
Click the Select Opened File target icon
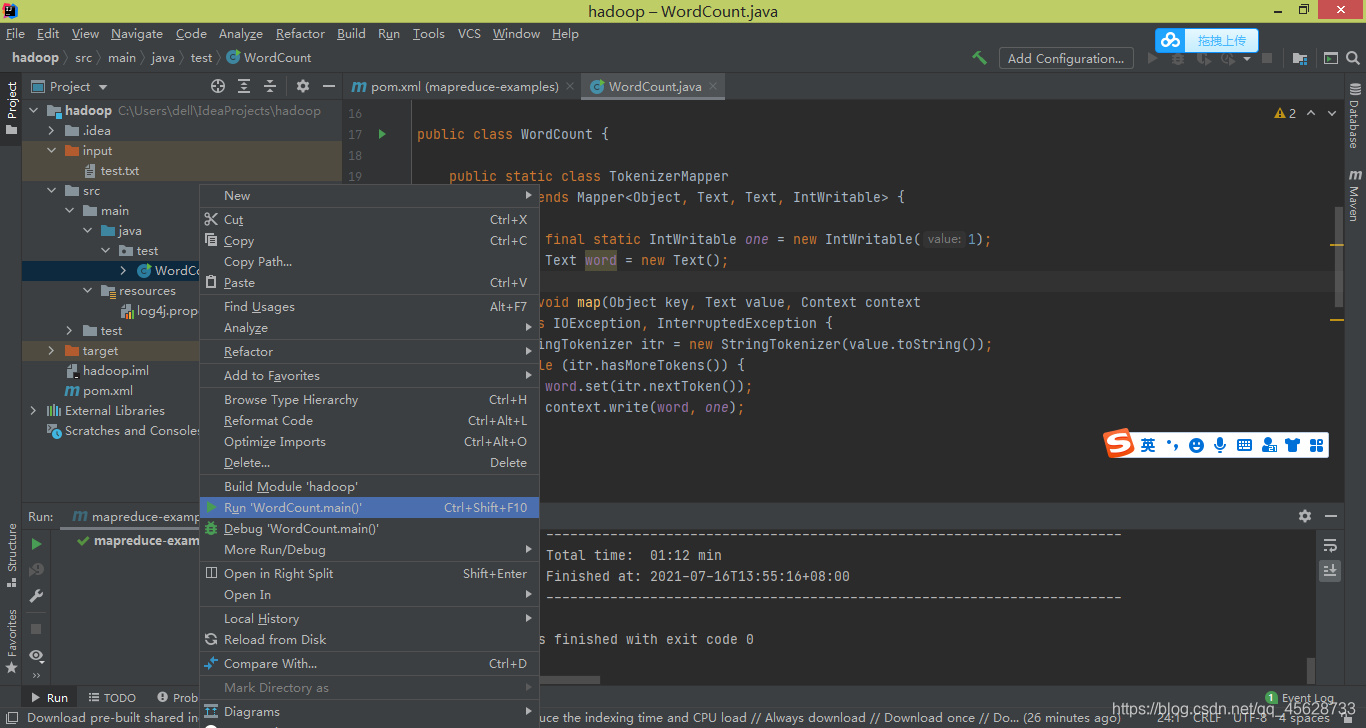[218, 86]
